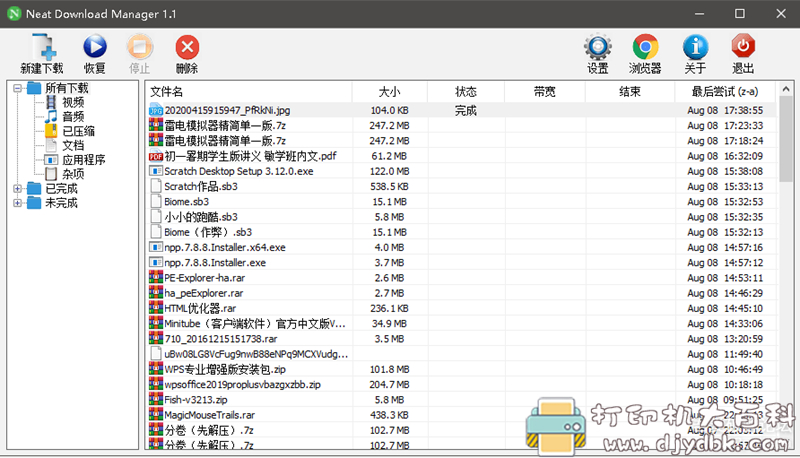The image size is (800, 458).
Task: Select the 已压缩 tree item label
Action: [x=79, y=131]
